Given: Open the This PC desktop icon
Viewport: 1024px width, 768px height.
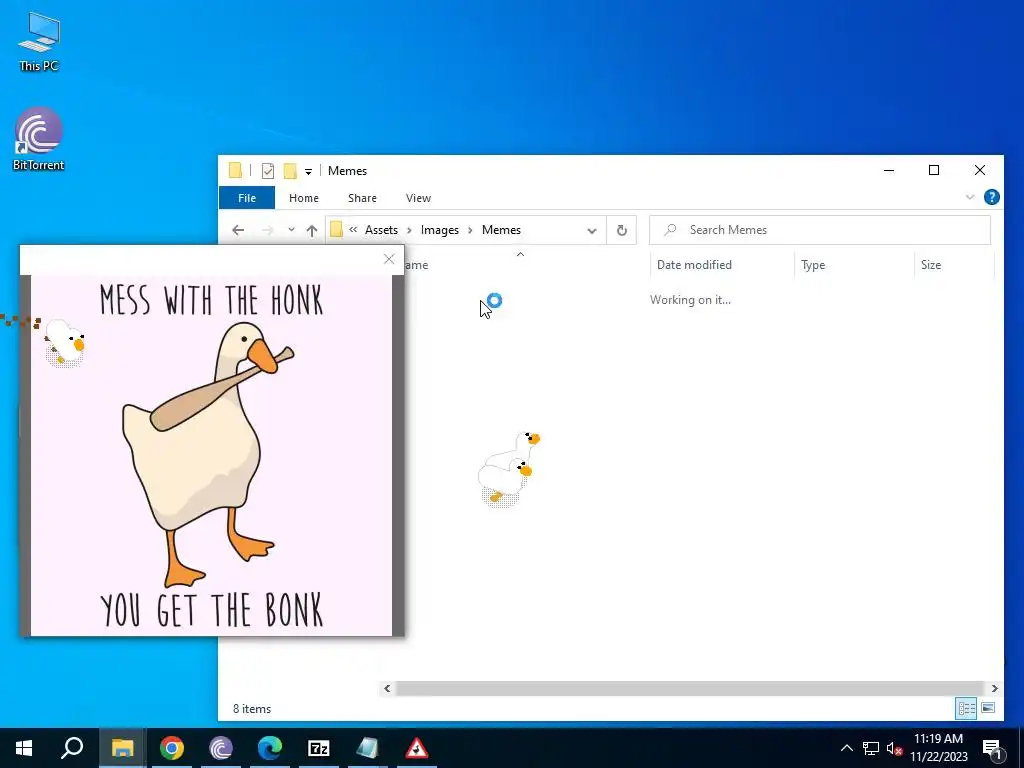Looking at the screenshot, I should click(39, 42).
